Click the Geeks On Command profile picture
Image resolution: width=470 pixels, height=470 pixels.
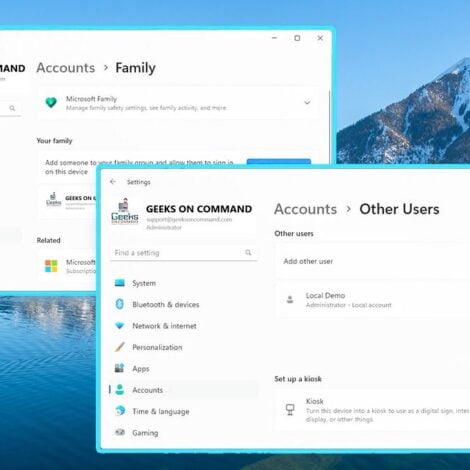[x=125, y=211]
